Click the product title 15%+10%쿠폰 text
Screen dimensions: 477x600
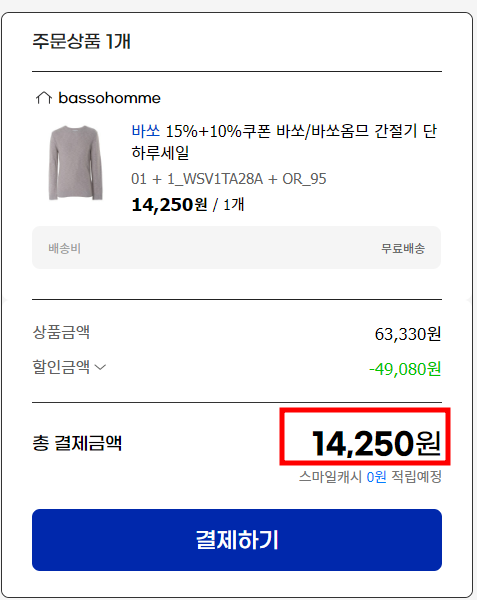click(x=218, y=131)
